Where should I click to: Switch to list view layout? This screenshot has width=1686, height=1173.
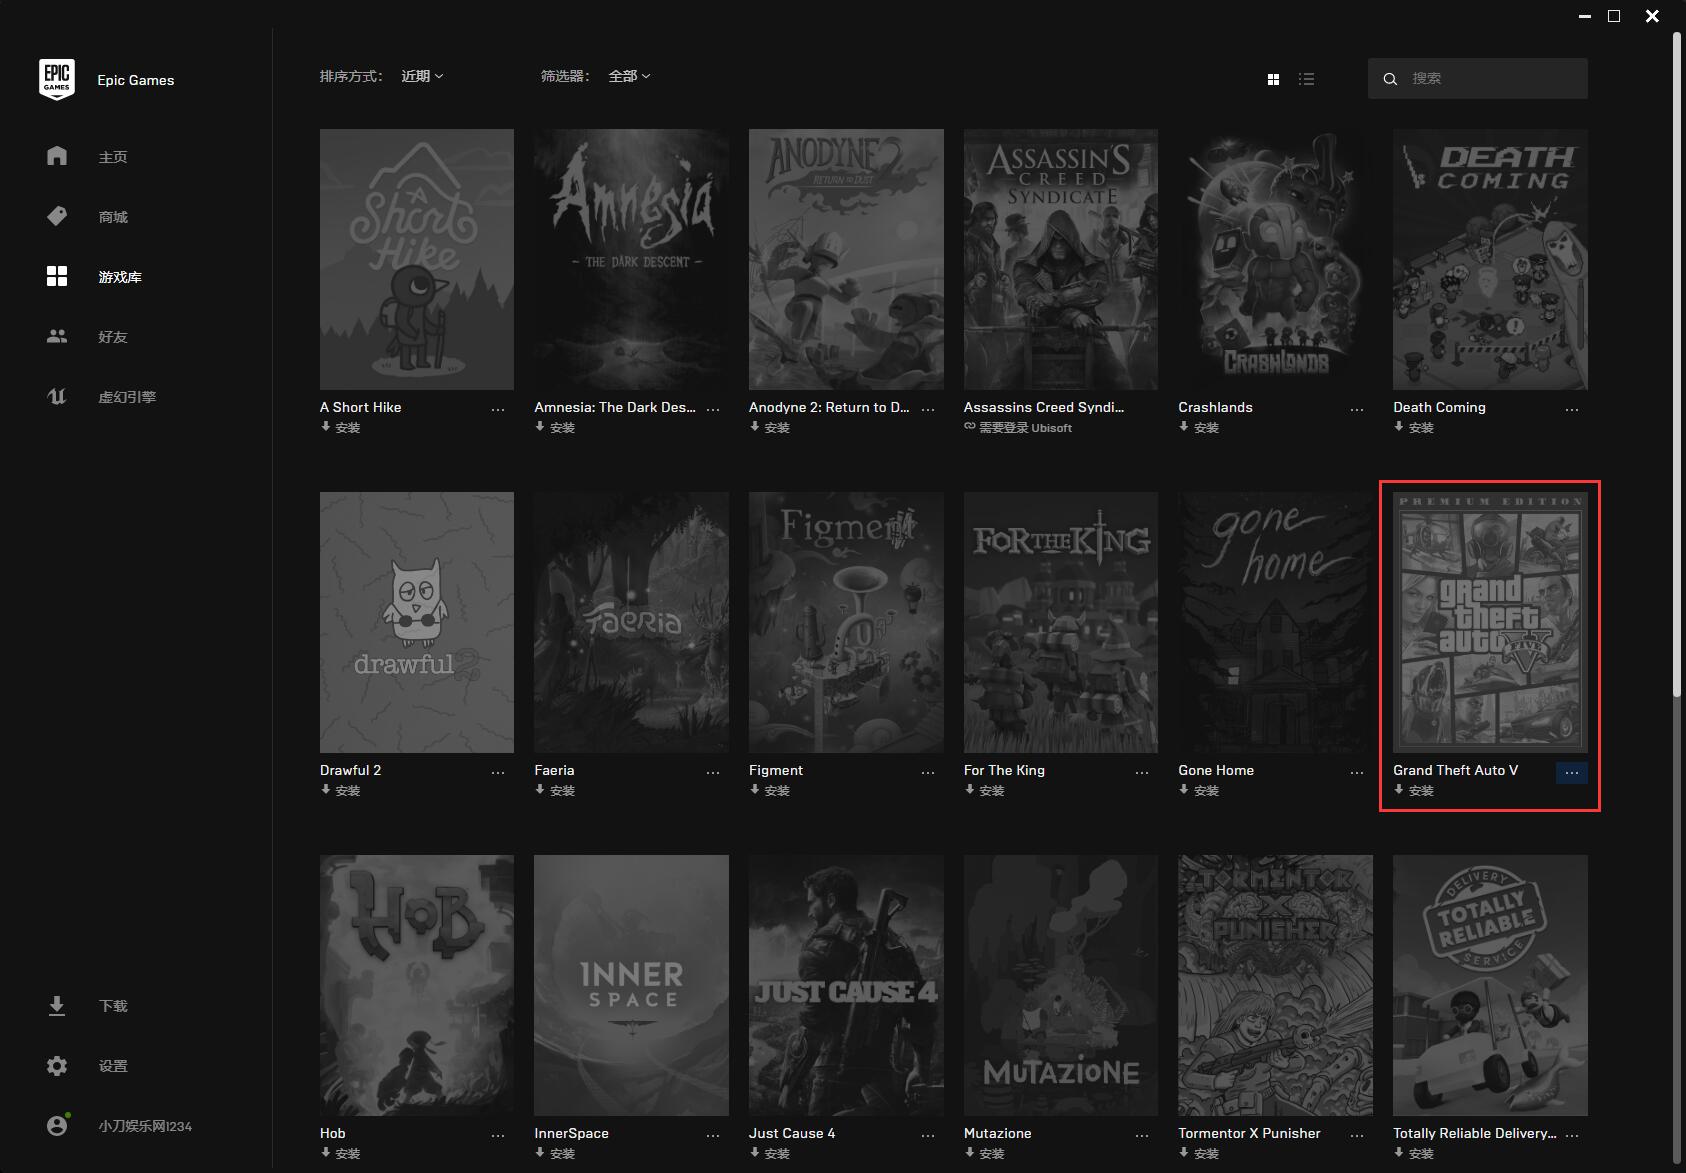pyautogui.click(x=1306, y=79)
